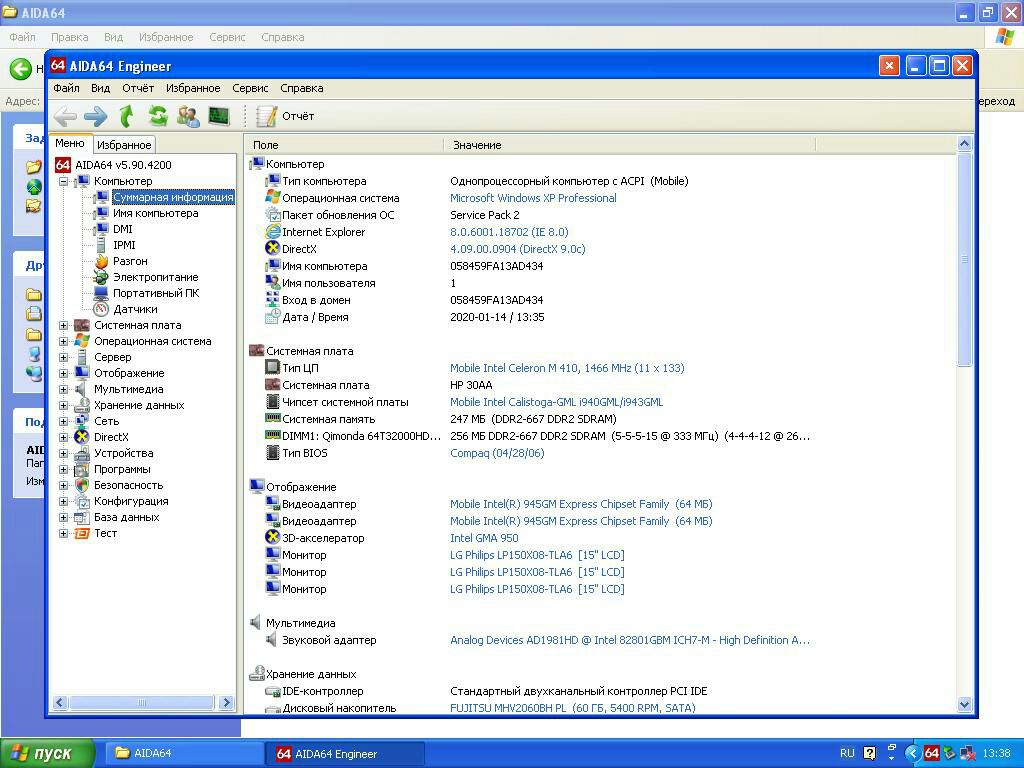Click the Программы tree icon
This screenshot has height=768, width=1024.
[x=82, y=469]
